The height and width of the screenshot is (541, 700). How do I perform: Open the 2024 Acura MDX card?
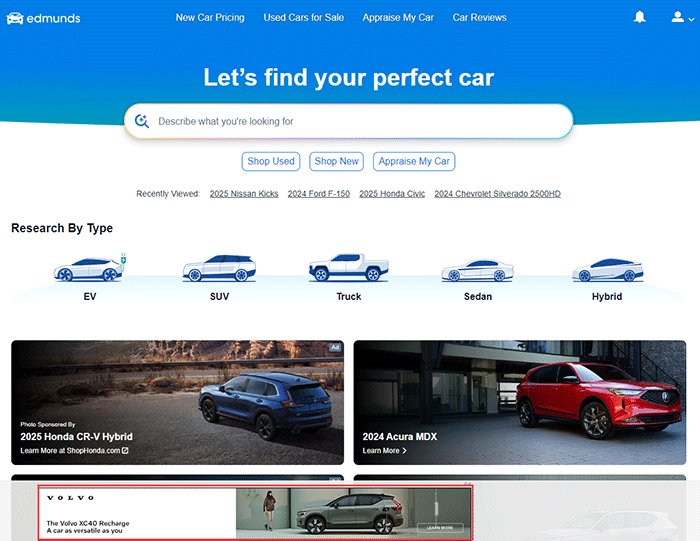point(520,402)
